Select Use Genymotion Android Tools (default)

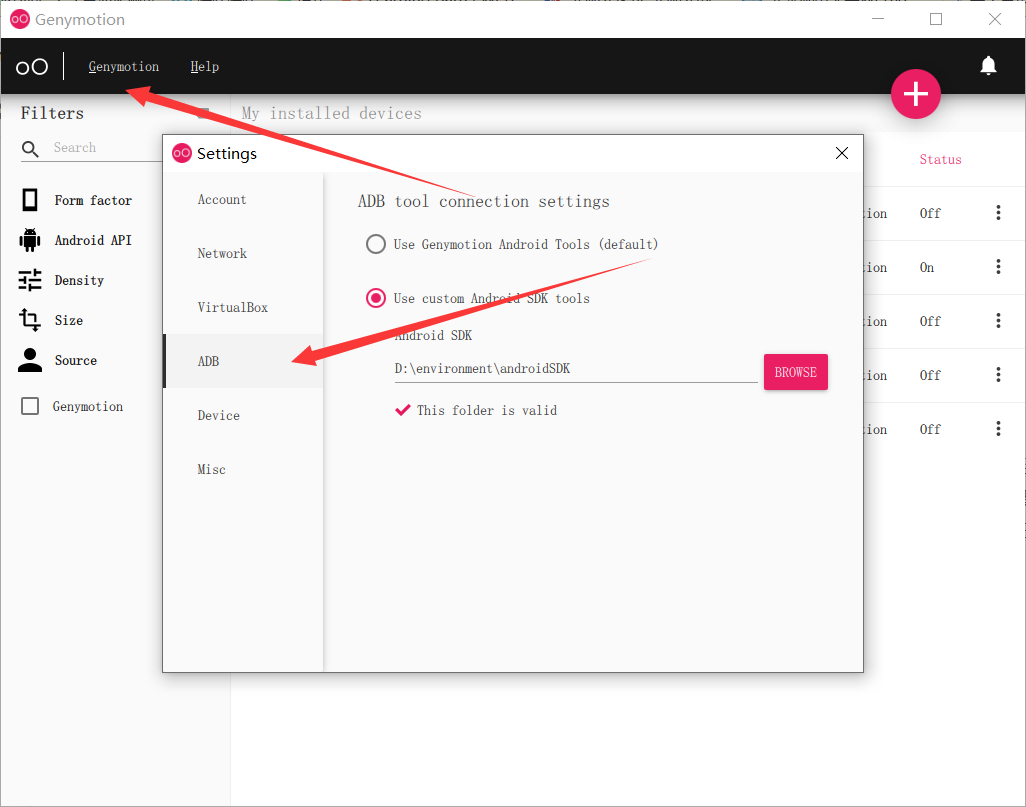376,244
